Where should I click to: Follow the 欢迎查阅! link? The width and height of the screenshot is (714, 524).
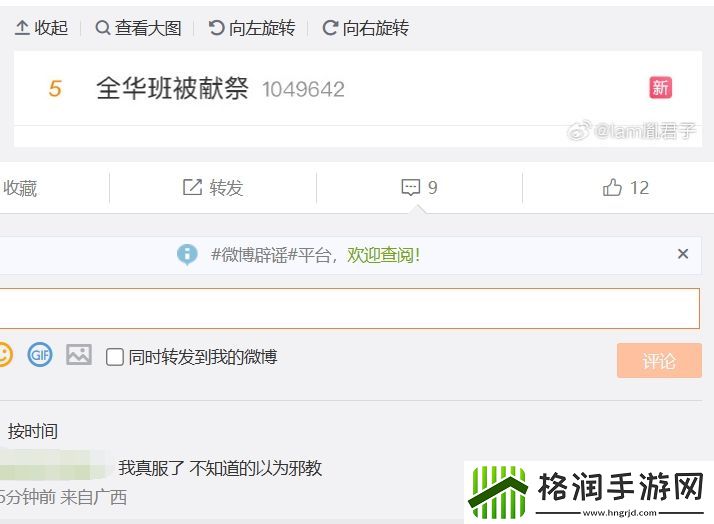pyautogui.click(x=383, y=255)
